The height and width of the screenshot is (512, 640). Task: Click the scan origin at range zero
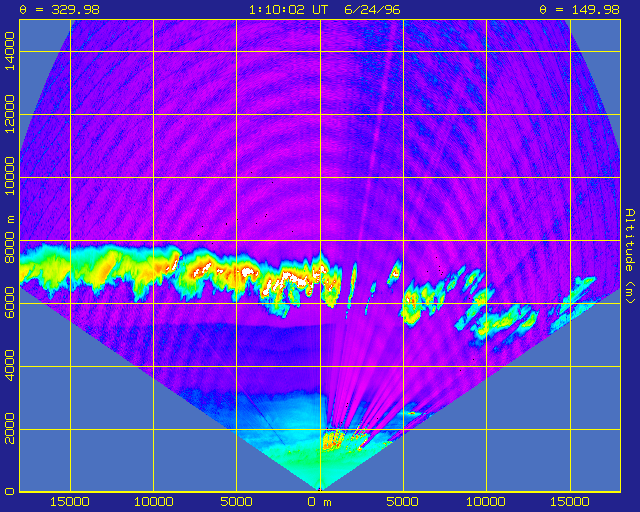click(x=320, y=491)
